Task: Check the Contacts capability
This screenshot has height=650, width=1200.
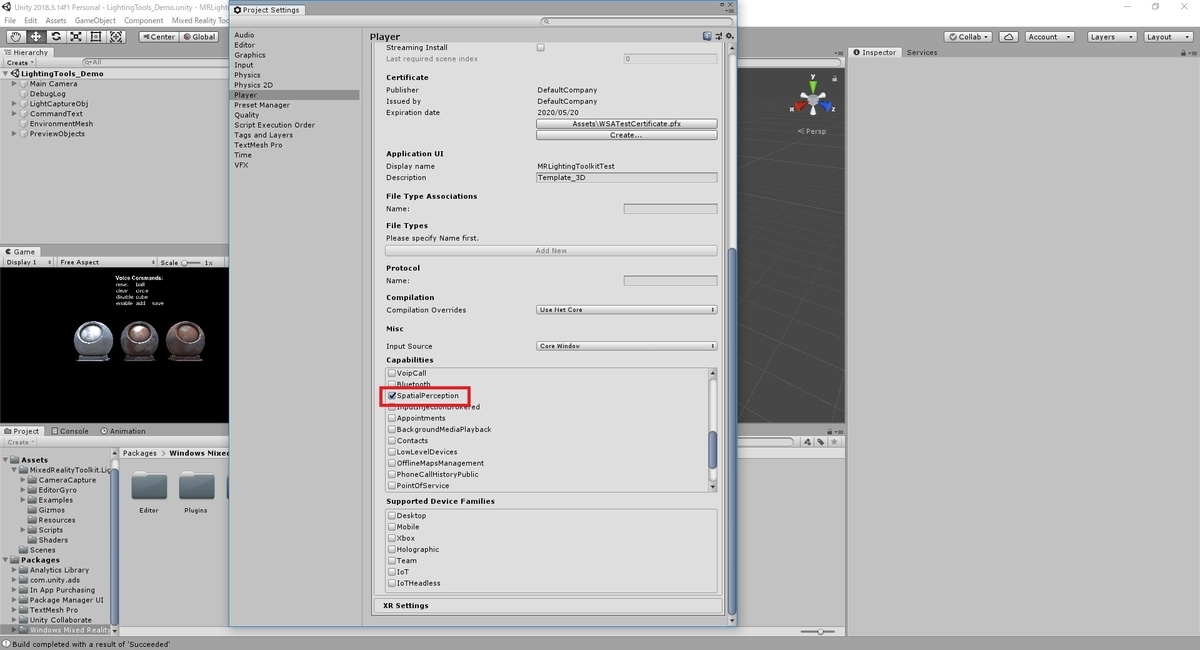Action: [392, 441]
